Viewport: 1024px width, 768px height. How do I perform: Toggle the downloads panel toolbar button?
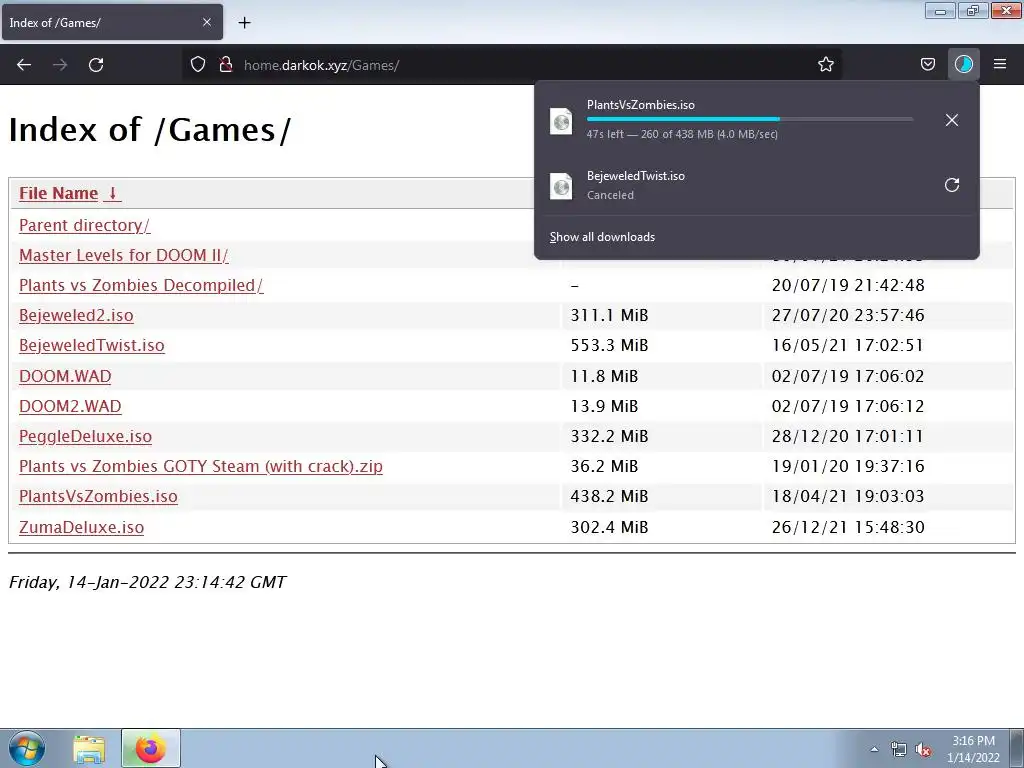[x=963, y=64]
